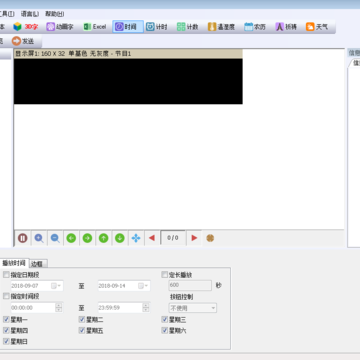Screen dimensions: 360x360
Task: Click the brown round icon after page arrows
Action: (x=210, y=238)
